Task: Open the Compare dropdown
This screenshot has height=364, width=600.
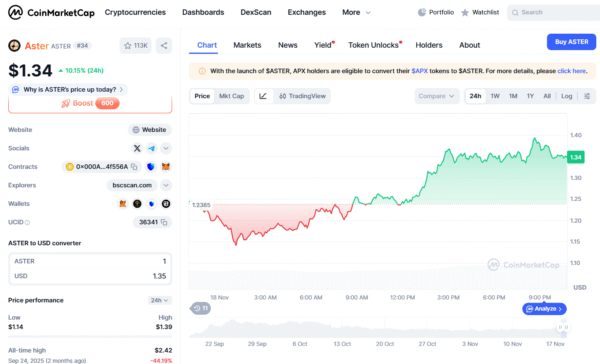Action: point(437,96)
